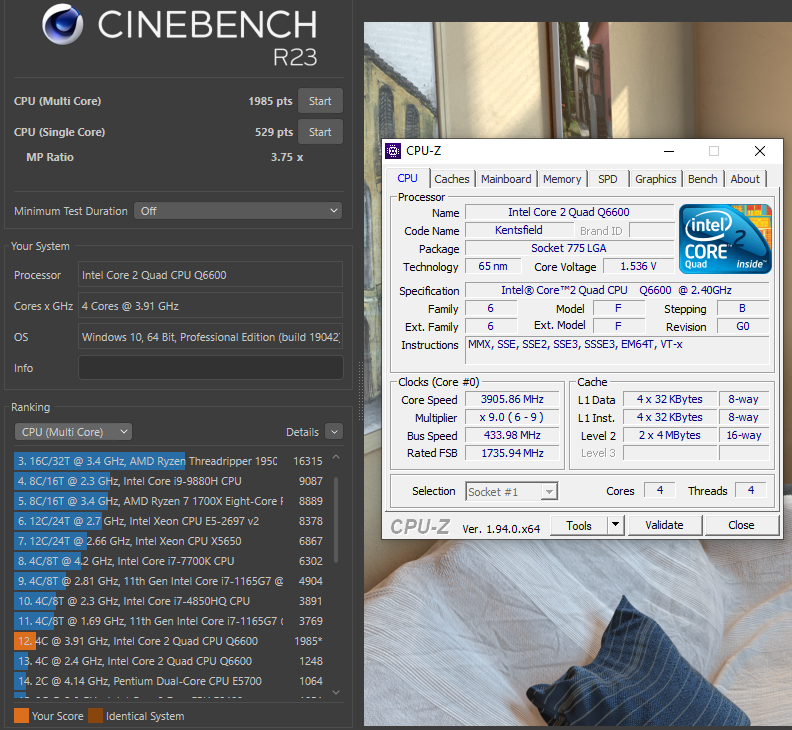Click the brown Identical System legend swatch
Image resolution: width=792 pixels, height=730 pixels.
95,715
